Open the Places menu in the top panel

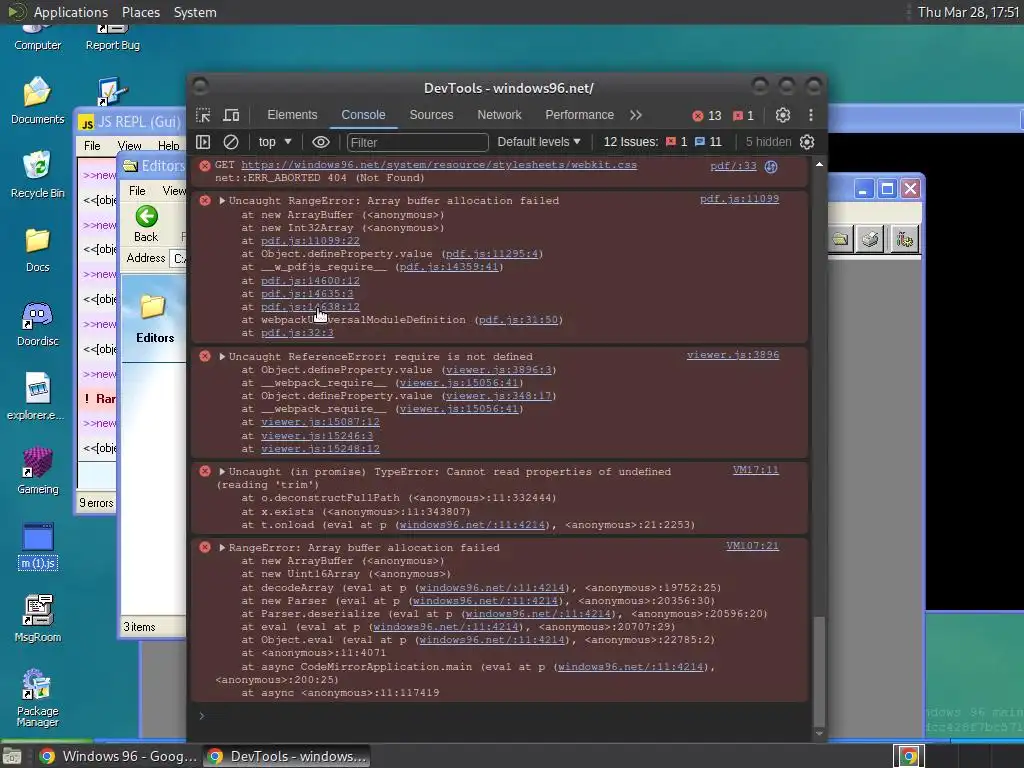pyautogui.click(x=140, y=12)
